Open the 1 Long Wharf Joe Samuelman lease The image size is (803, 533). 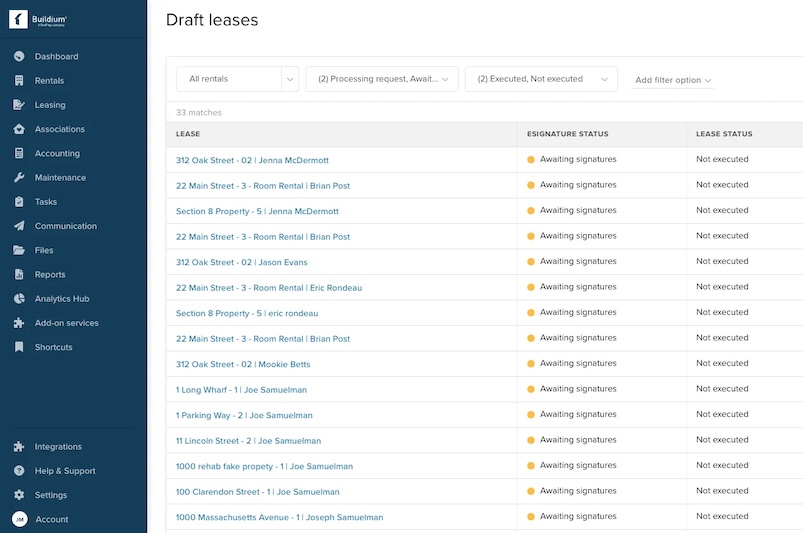(241, 390)
